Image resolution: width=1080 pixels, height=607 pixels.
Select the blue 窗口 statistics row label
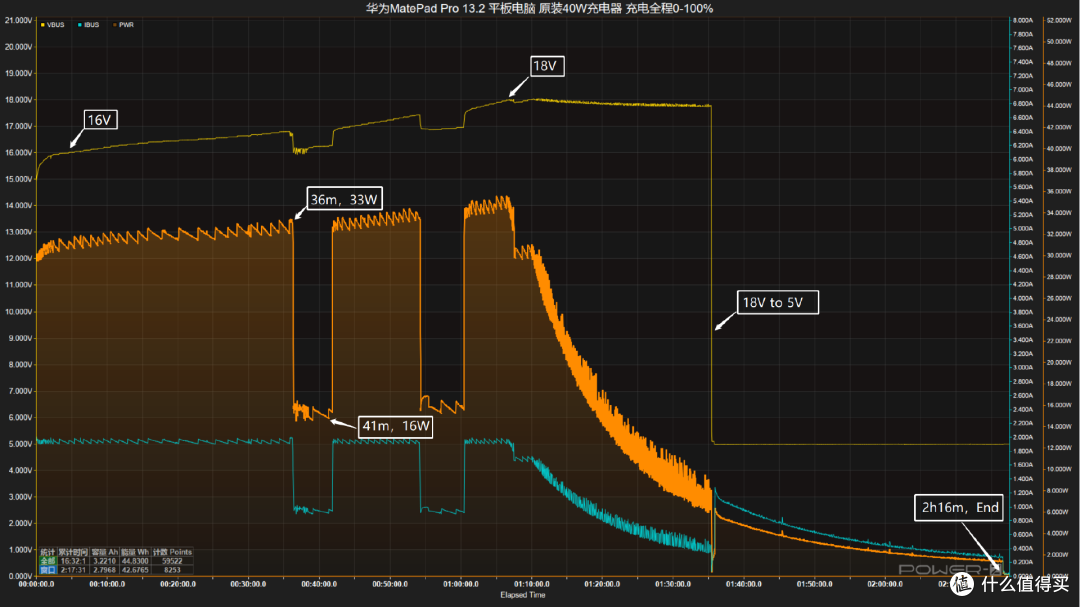click(48, 570)
